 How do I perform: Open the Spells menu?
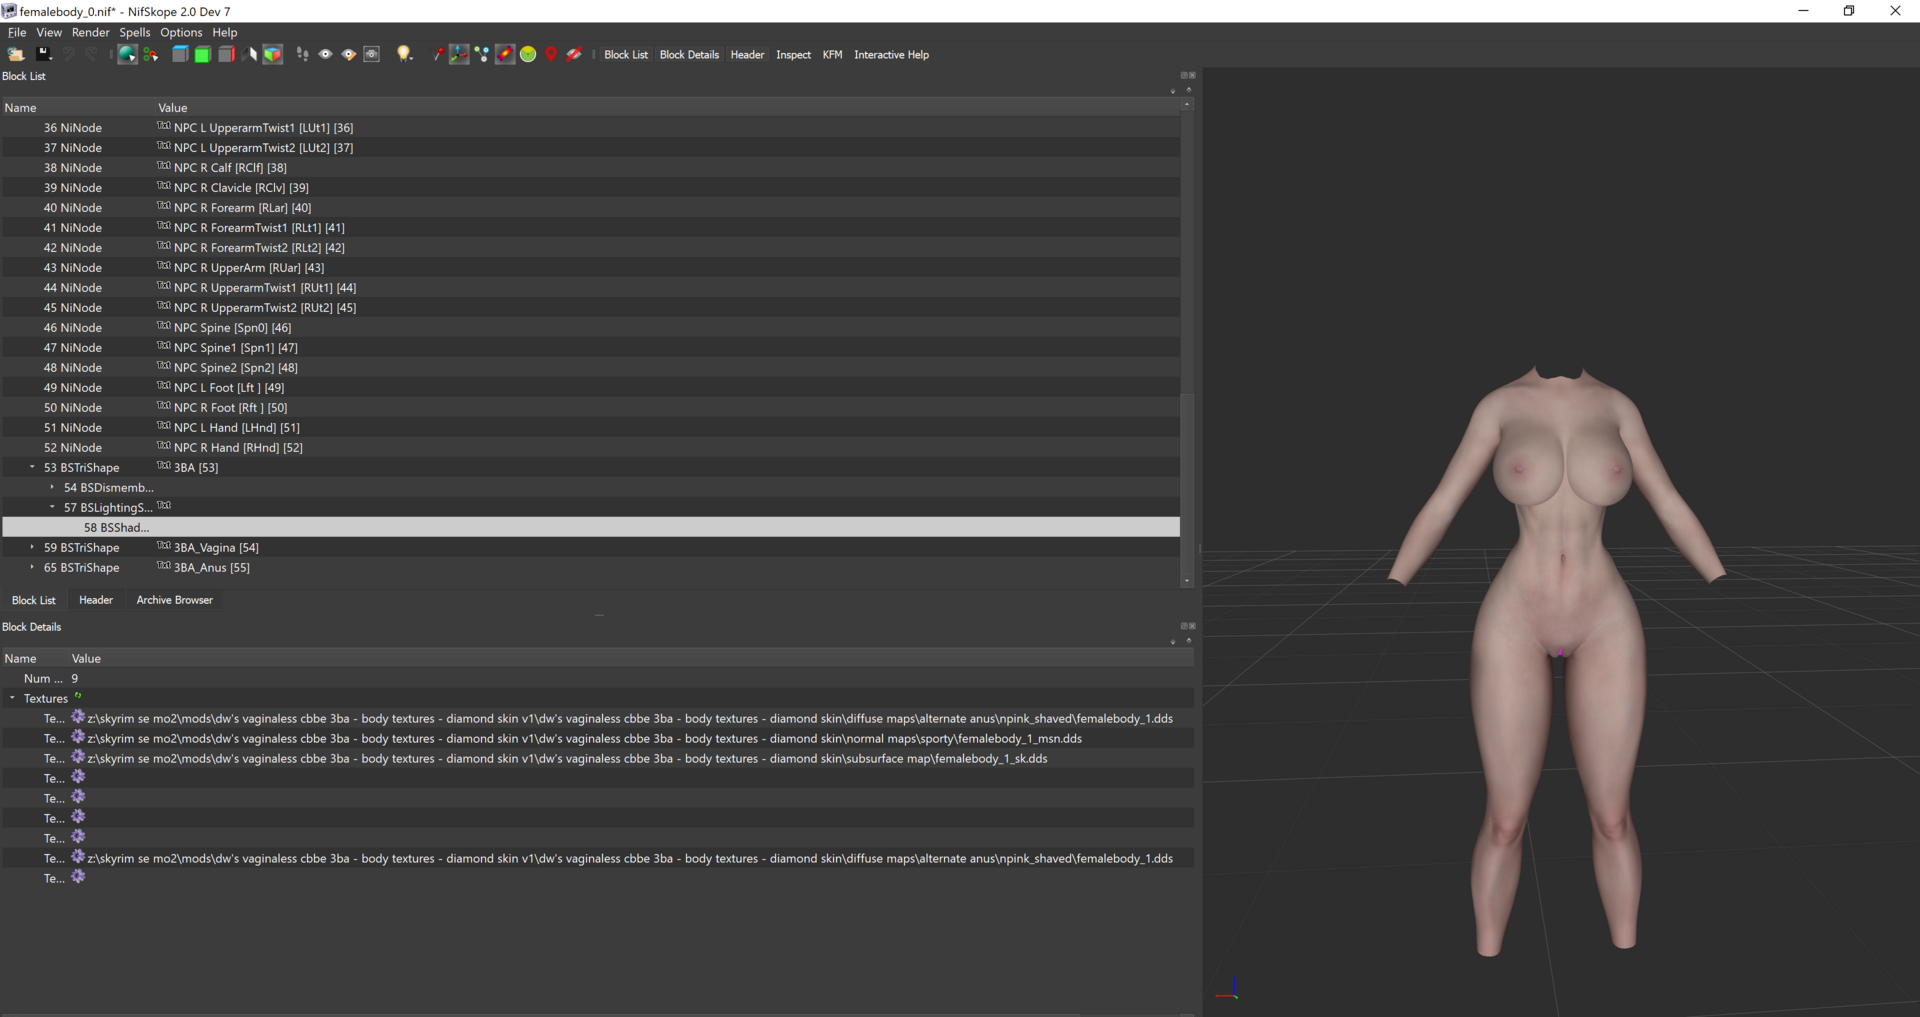coord(135,32)
